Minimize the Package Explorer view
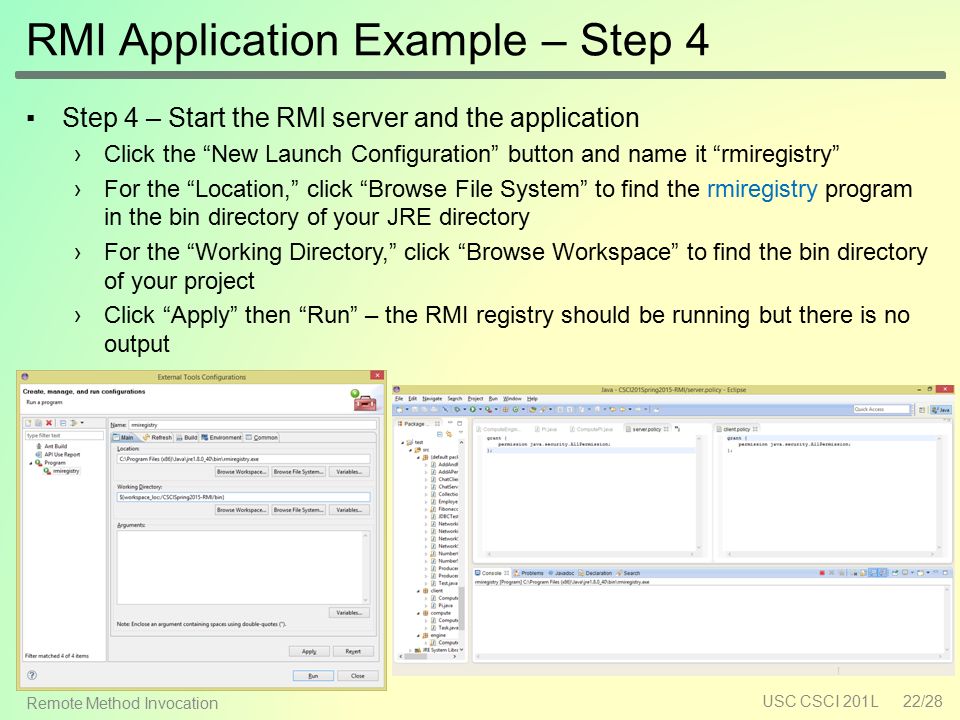 click(x=450, y=422)
